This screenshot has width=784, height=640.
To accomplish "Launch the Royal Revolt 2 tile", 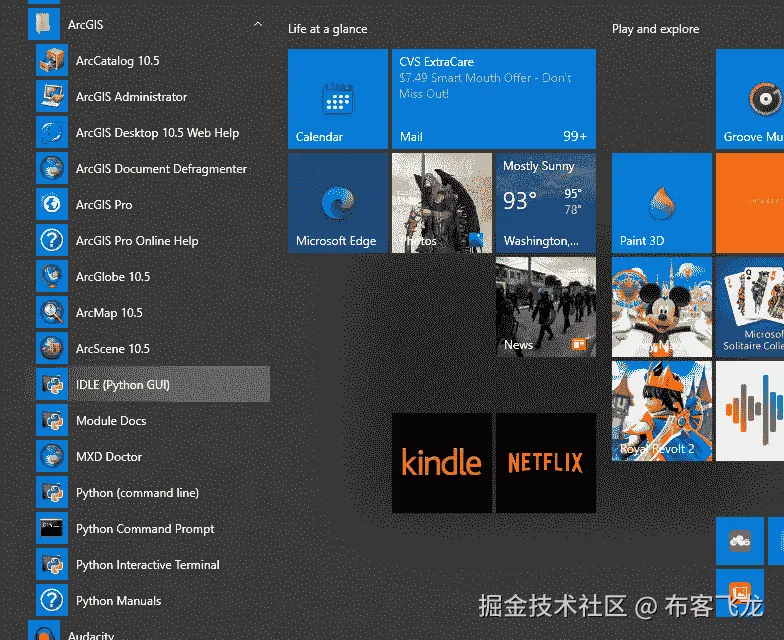I will pyautogui.click(x=662, y=411).
